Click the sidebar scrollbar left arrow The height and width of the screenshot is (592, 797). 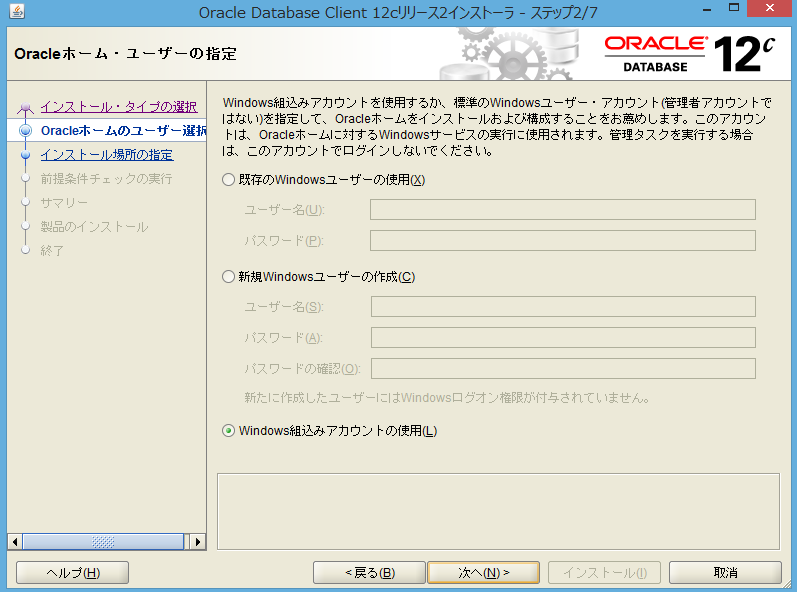pos(15,542)
